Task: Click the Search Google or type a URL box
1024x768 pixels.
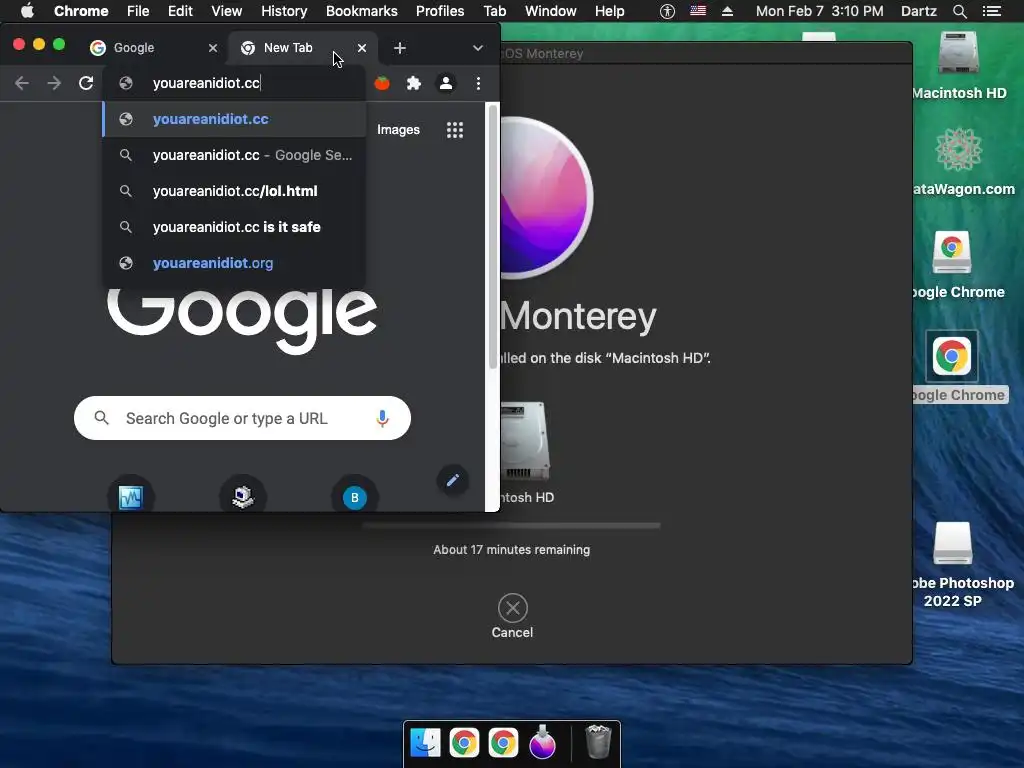Action: tap(242, 418)
